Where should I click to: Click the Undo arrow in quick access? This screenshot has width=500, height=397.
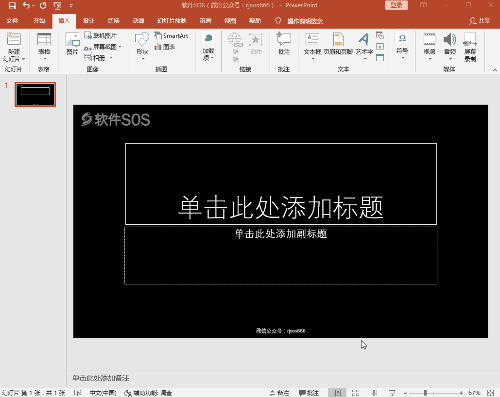26,6
